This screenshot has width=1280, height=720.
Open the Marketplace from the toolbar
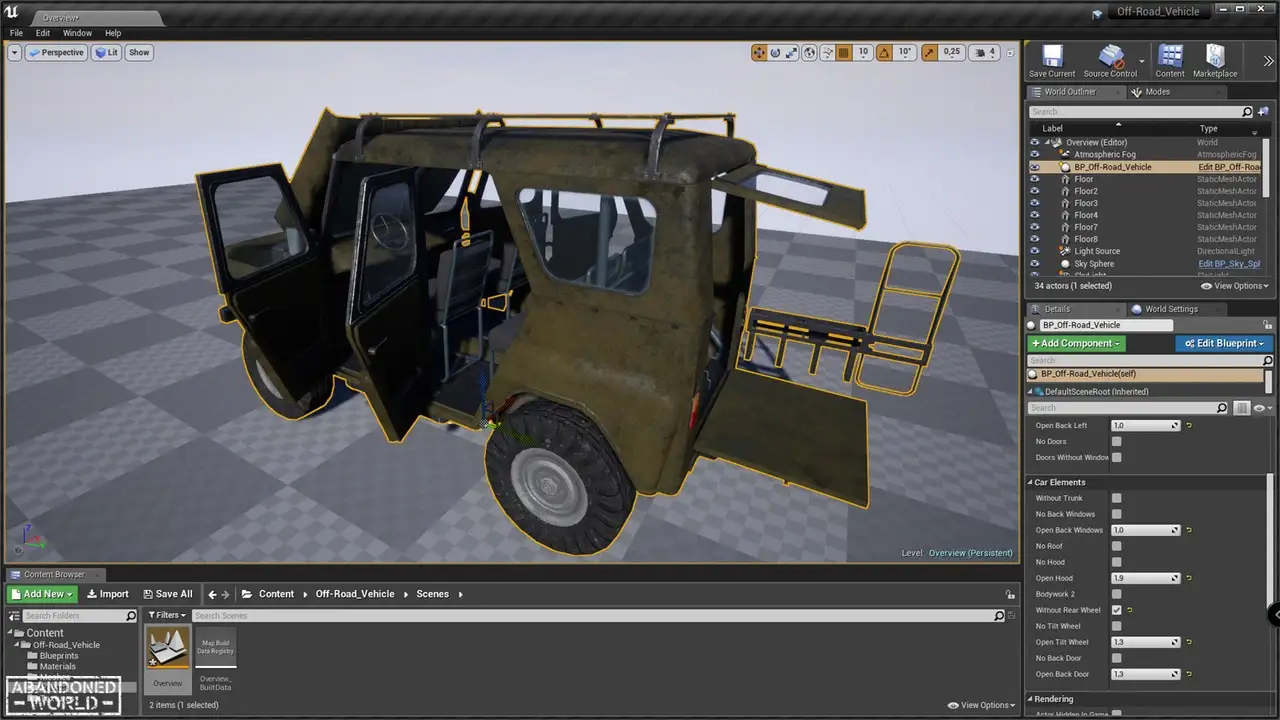(x=1215, y=58)
